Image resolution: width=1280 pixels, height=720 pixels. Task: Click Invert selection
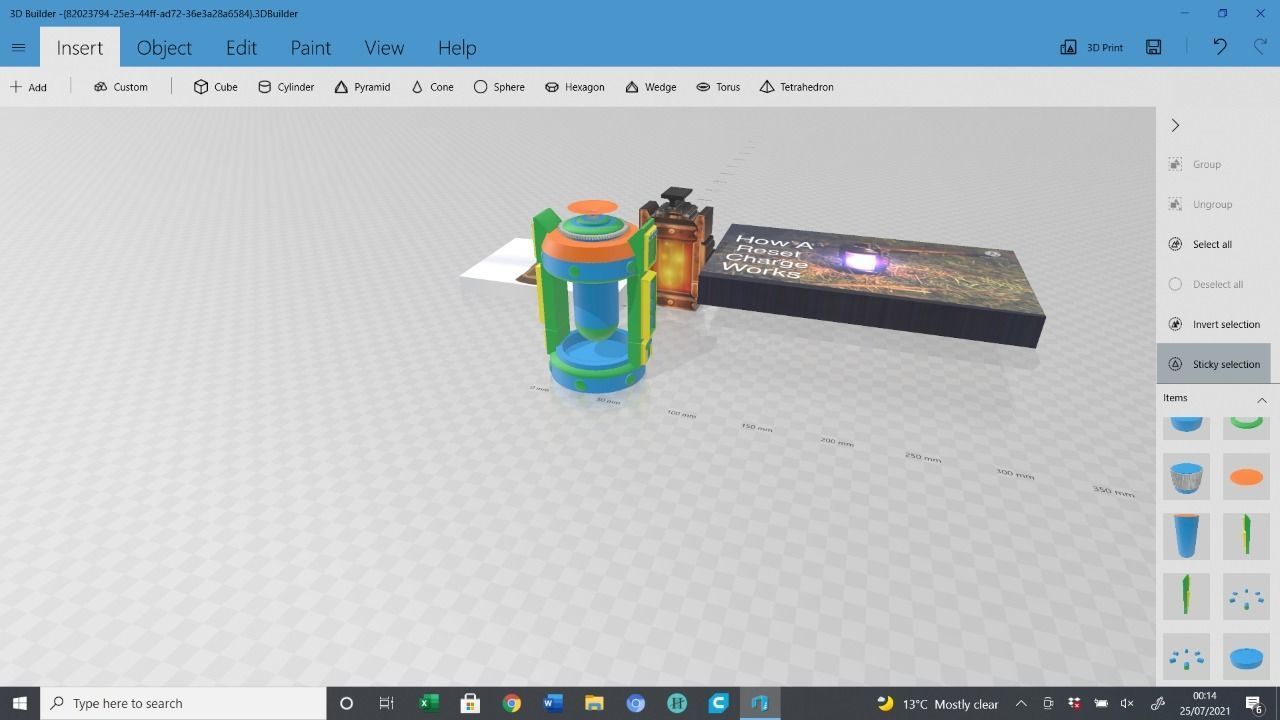tap(1216, 324)
